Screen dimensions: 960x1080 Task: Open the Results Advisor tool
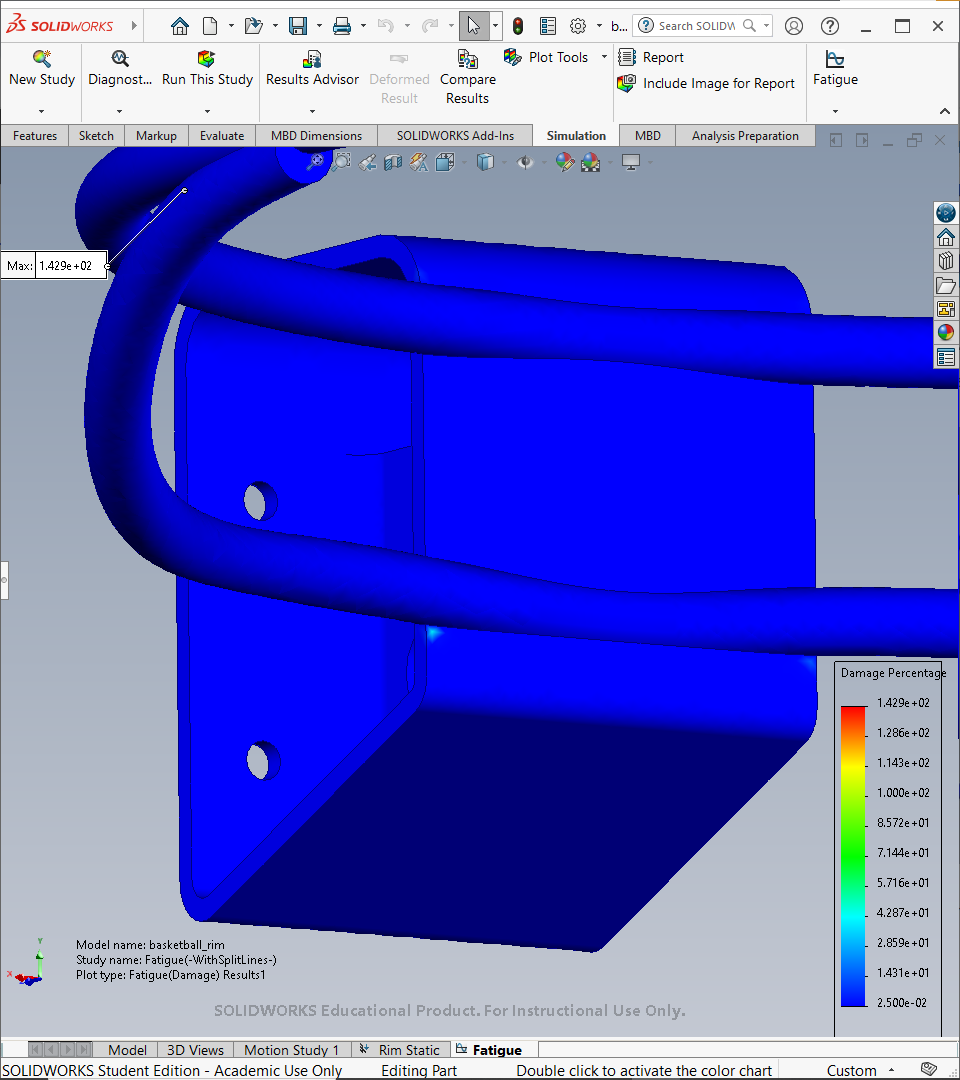[x=312, y=60]
